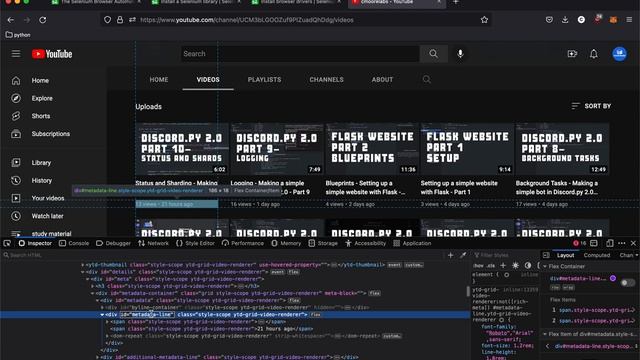Open Explore in the sidebar
This screenshot has width=640, height=360.
pyautogui.click(x=42, y=98)
